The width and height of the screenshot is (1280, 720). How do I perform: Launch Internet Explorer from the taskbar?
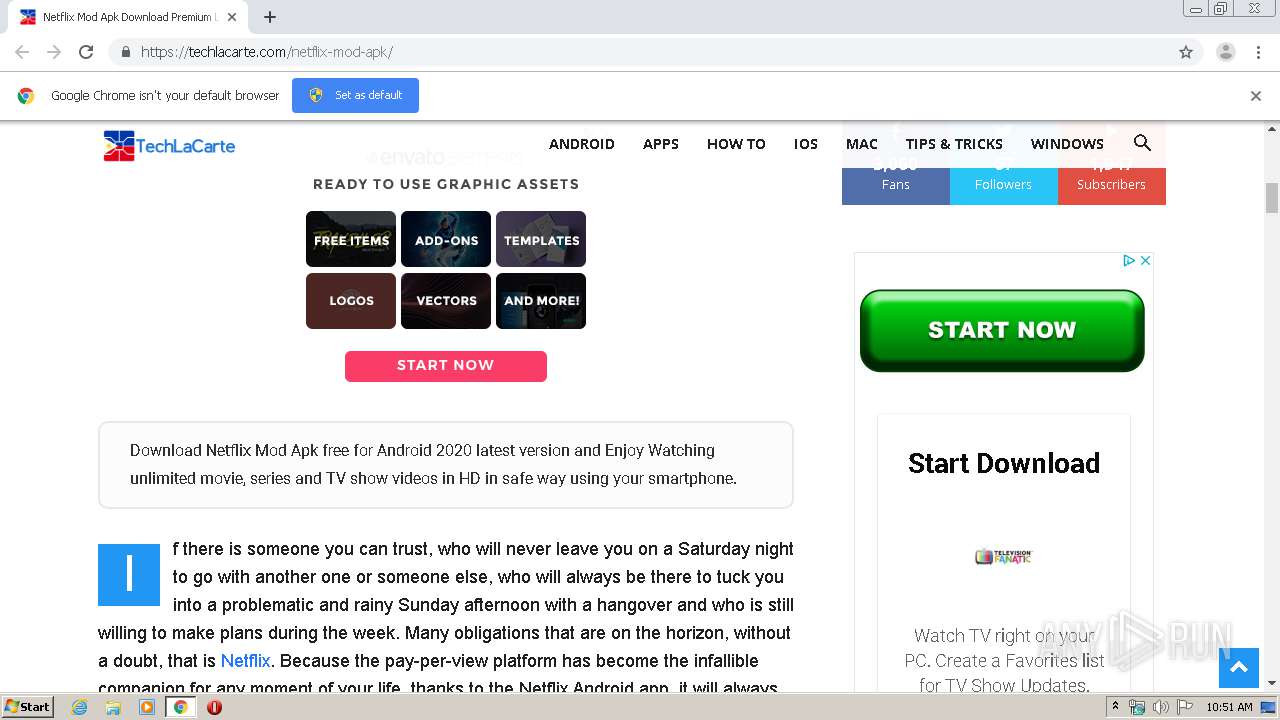pos(79,707)
